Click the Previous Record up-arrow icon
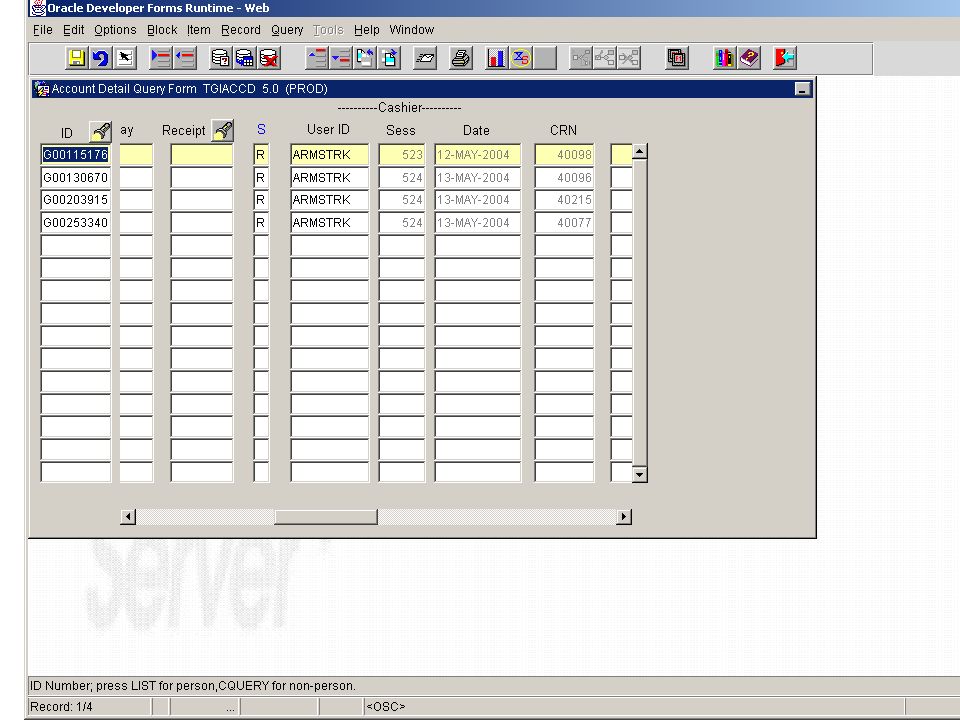 [x=317, y=58]
